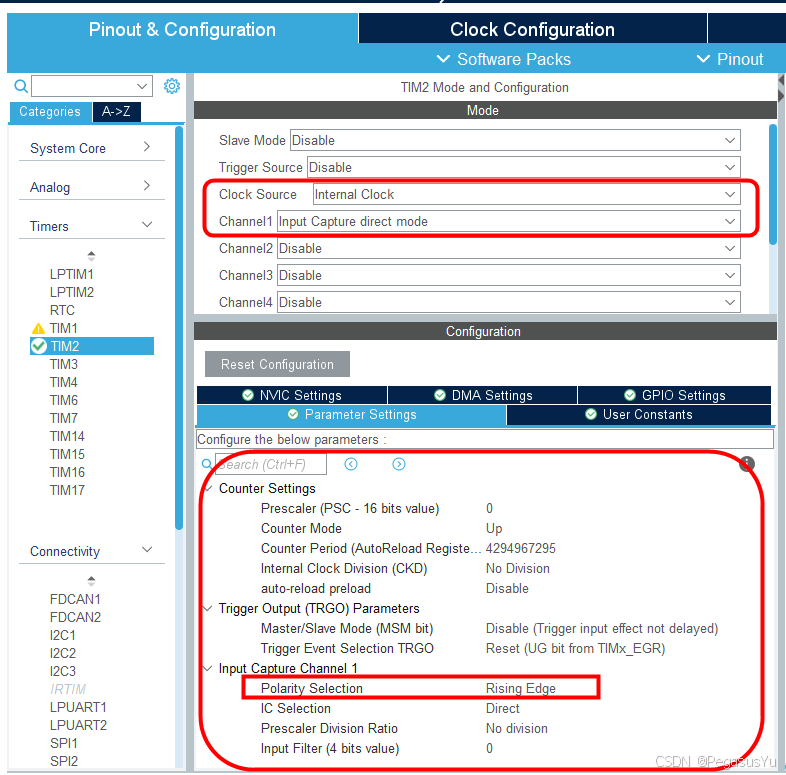786x775 pixels.
Task: Select the A->Z tab
Action: (x=116, y=112)
